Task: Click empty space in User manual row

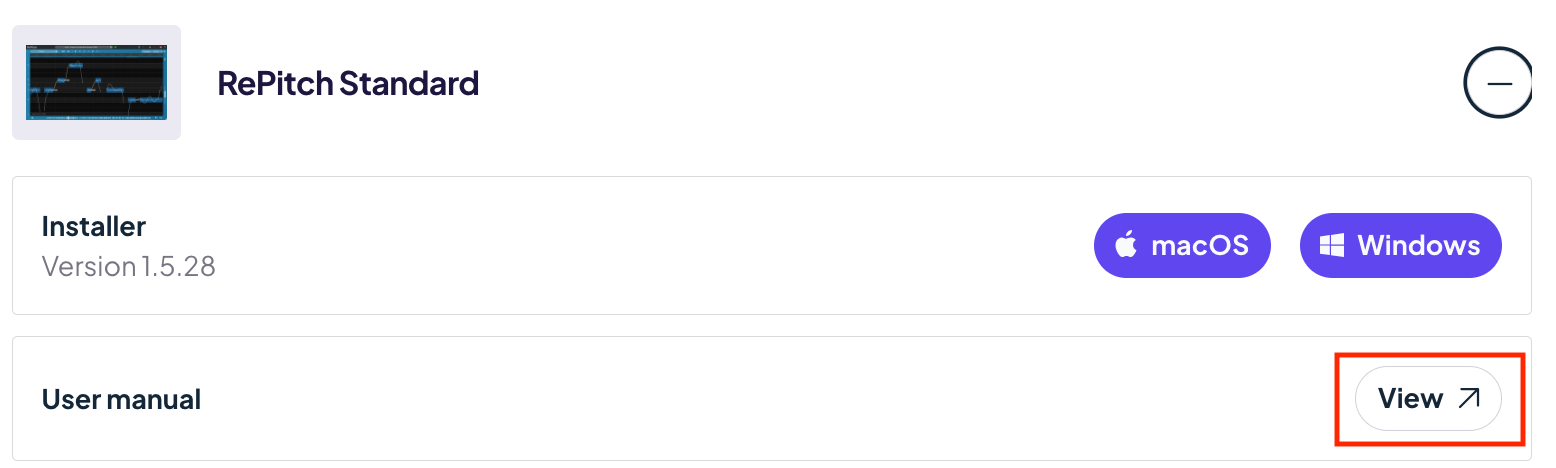Action: 750,399
